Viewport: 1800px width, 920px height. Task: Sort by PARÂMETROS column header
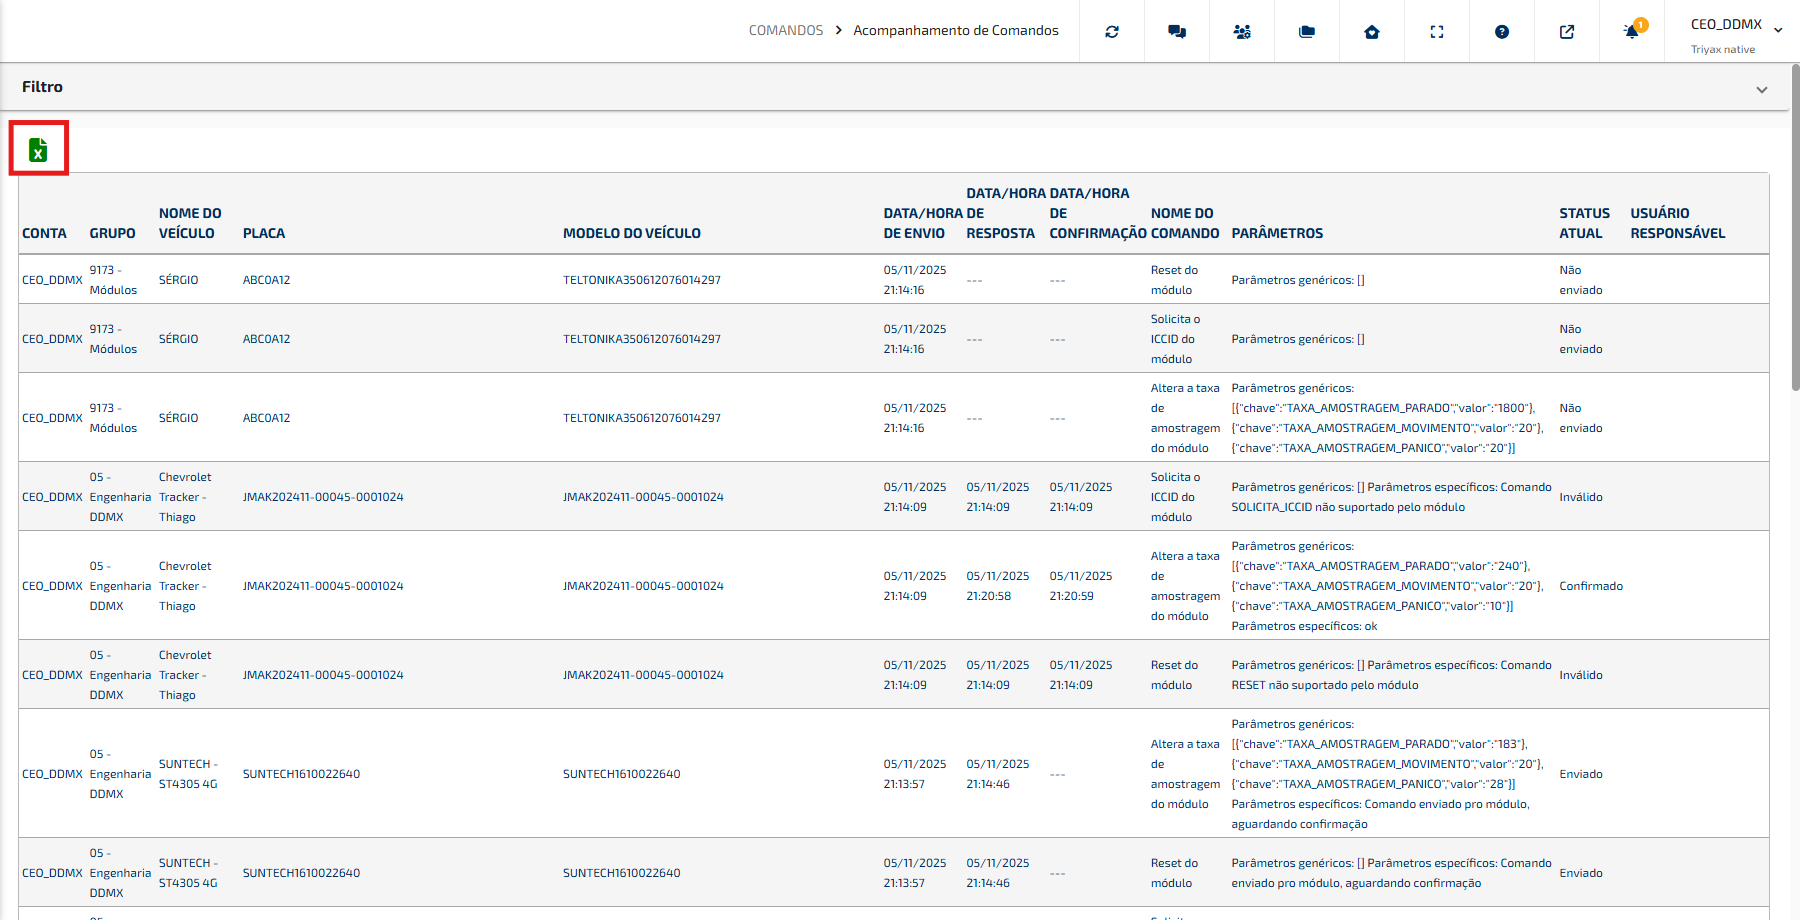point(1277,233)
